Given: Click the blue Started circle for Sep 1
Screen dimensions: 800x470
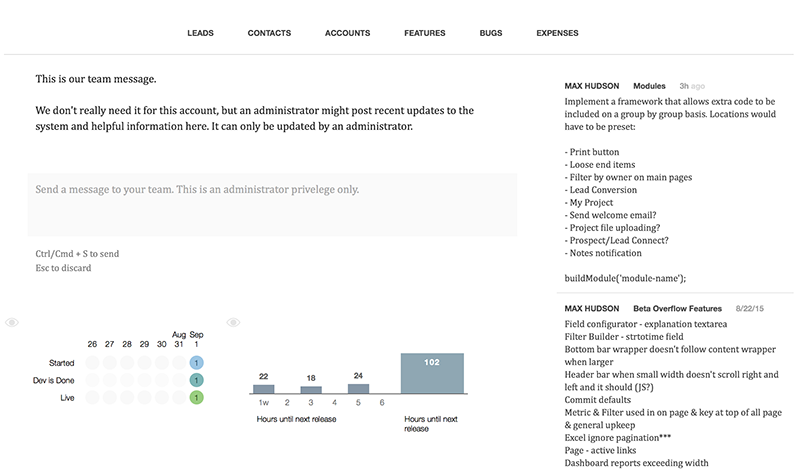Looking at the screenshot, I should (x=196, y=363).
